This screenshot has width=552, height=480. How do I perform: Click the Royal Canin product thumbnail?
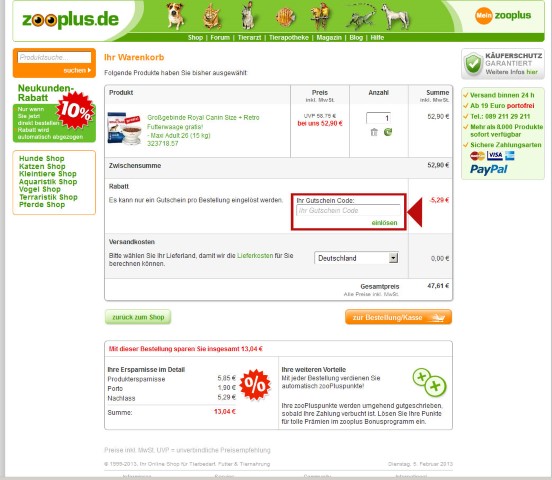click(x=124, y=129)
